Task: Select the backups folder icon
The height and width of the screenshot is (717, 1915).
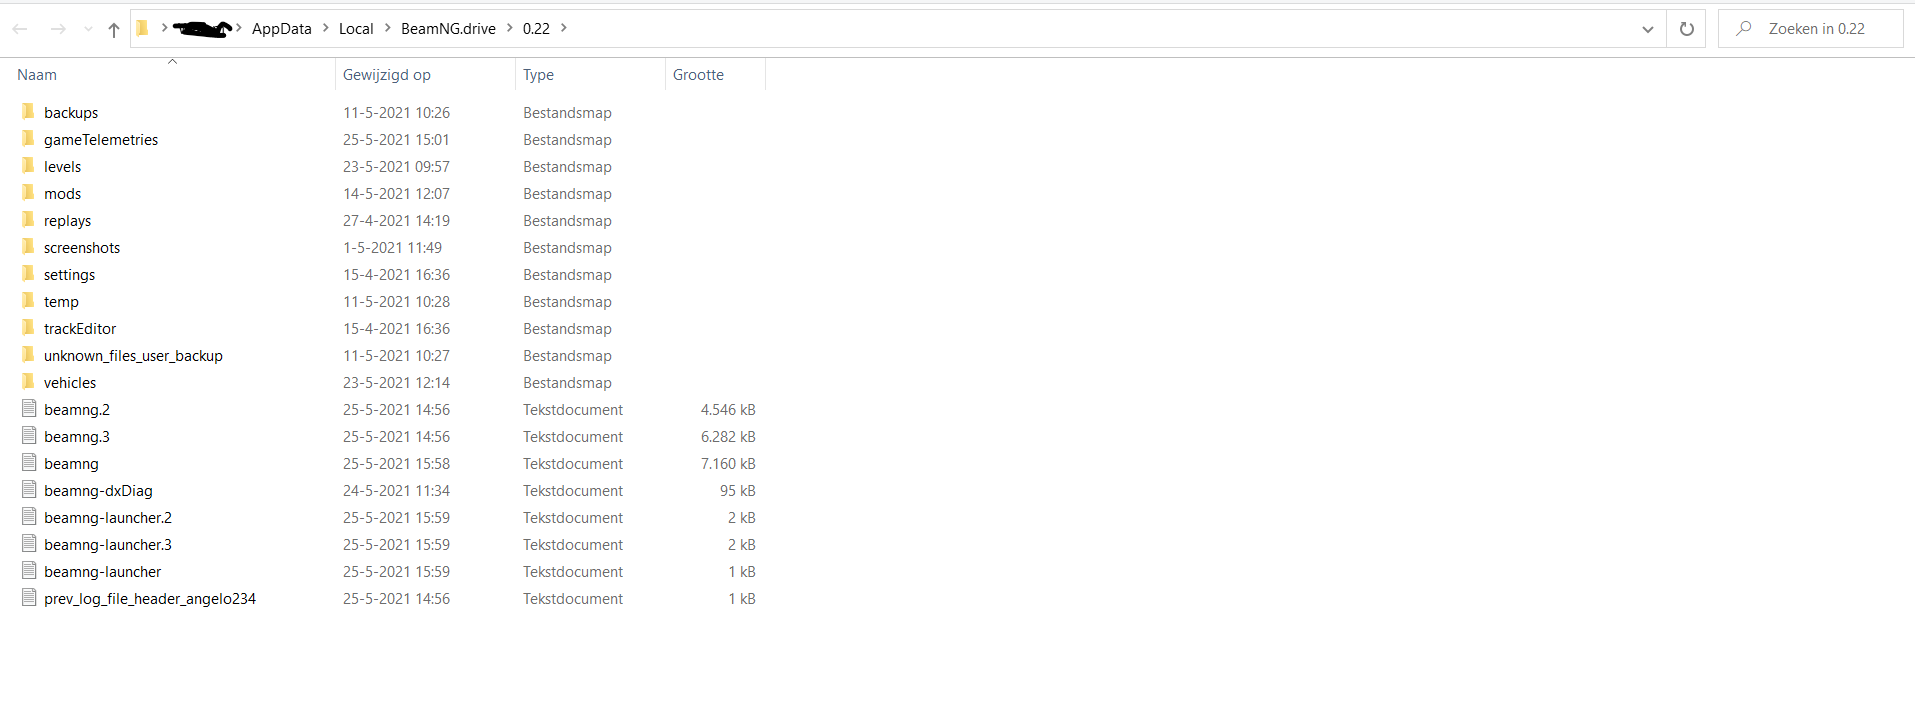Action: pyautogui.click(x=28, y=111)
